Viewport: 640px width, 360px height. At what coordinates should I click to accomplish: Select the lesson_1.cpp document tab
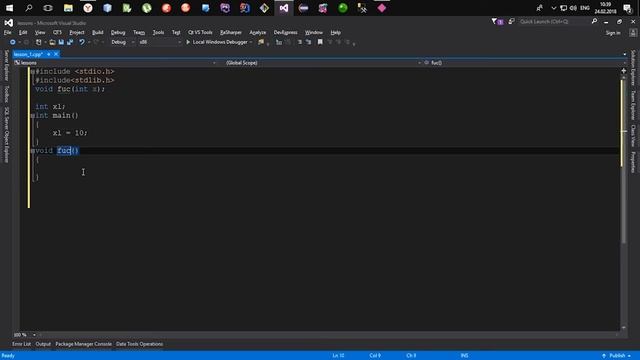click(28, 54)
